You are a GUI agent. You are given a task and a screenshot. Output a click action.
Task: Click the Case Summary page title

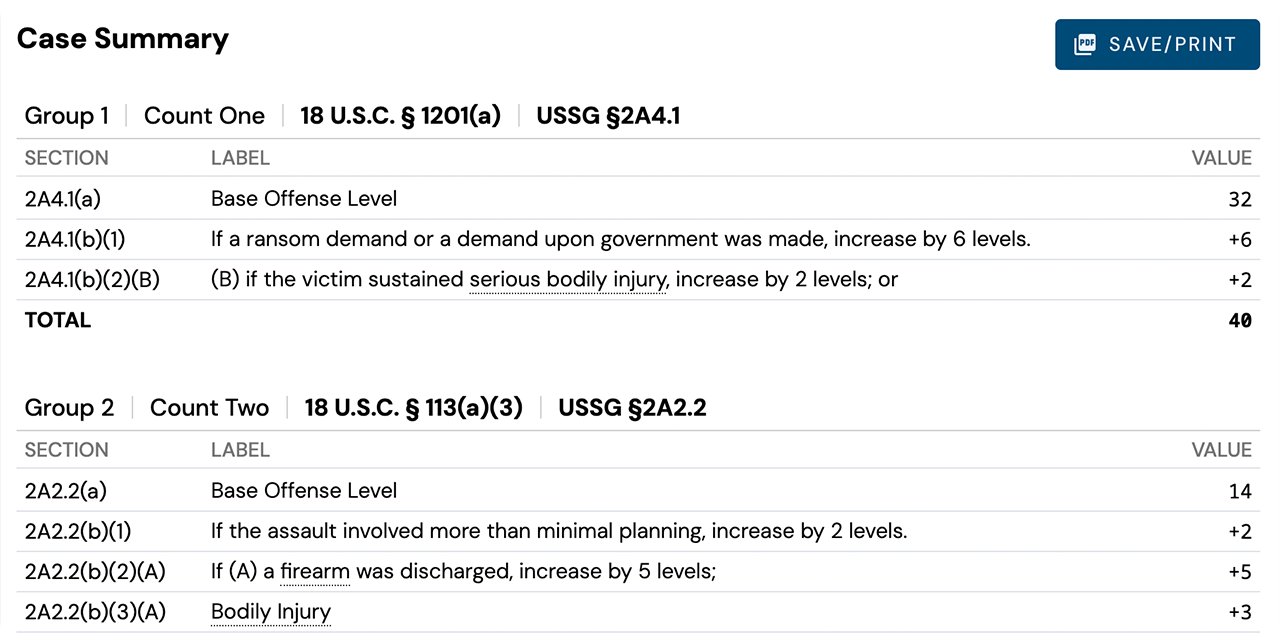[123, 38]
